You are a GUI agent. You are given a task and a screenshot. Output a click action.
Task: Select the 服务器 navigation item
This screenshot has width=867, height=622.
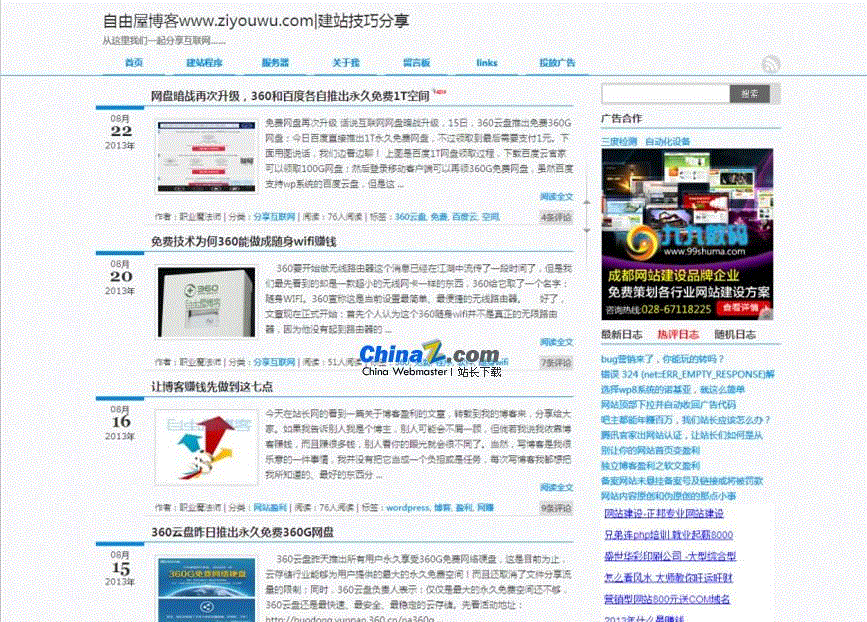click(275, 63)
